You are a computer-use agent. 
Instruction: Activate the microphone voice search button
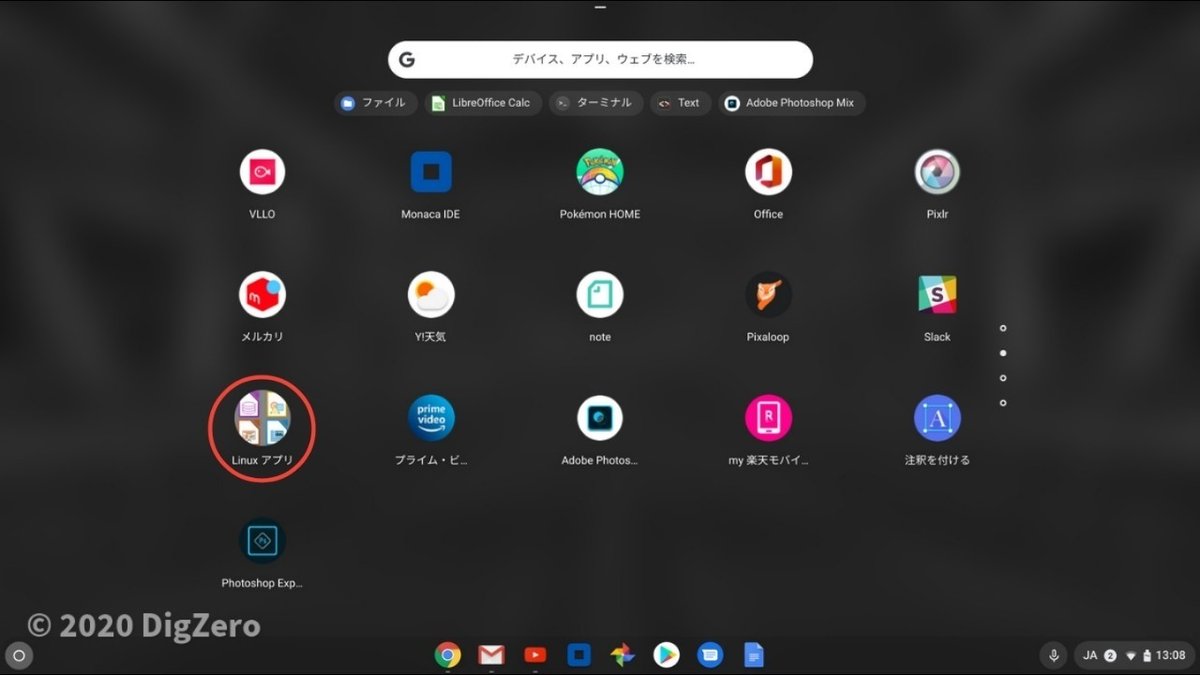[1052, 656]
